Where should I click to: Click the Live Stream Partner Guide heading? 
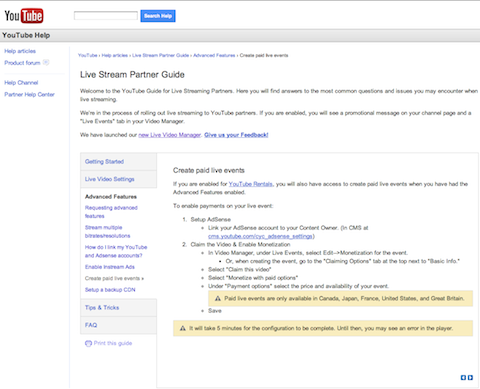pos(132,75)
